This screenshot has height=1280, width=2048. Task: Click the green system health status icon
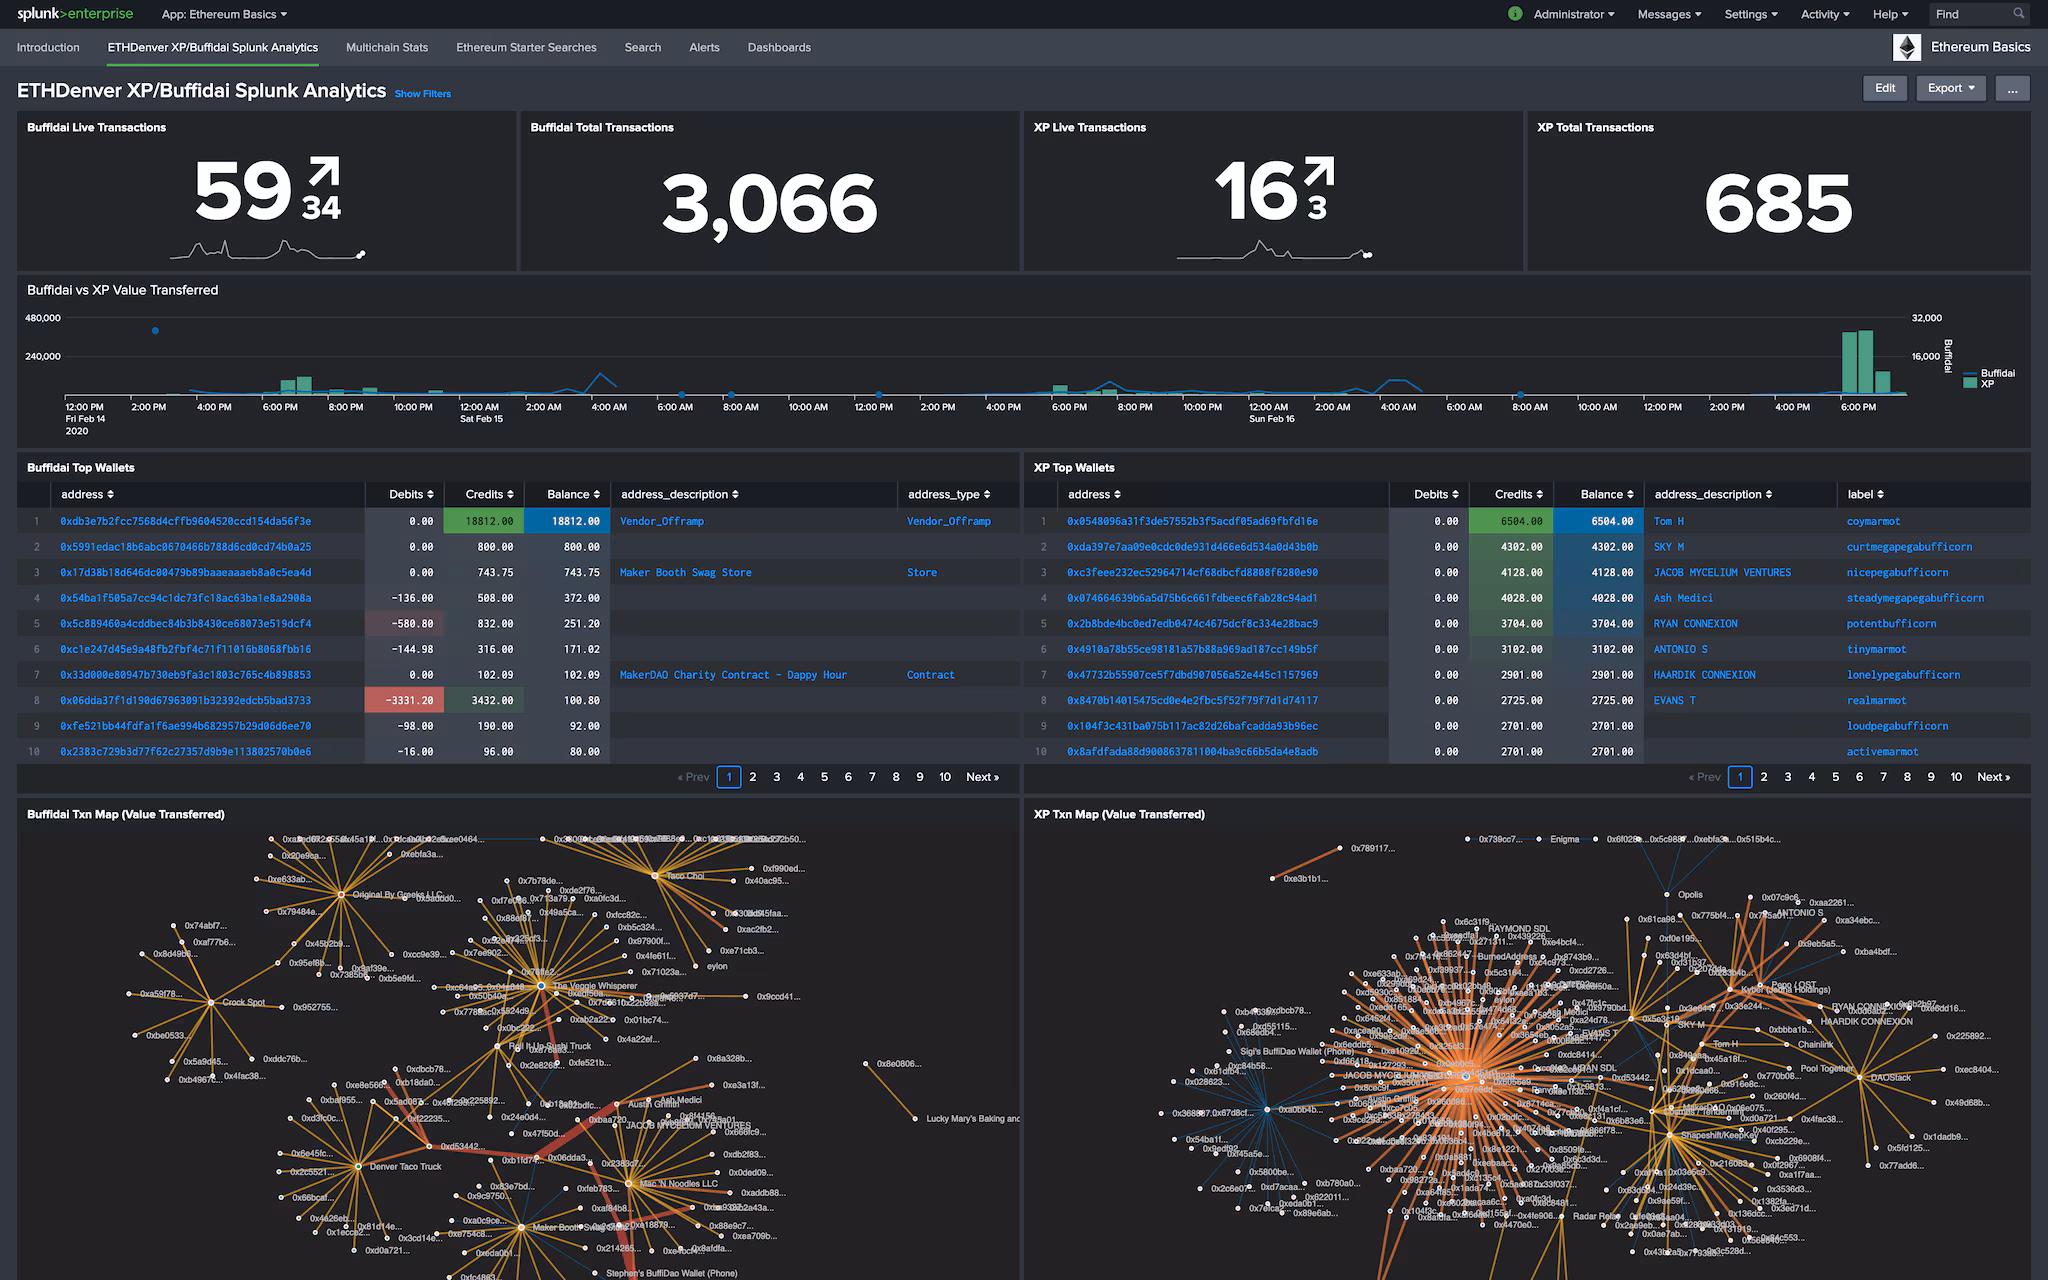click(1515, 14)
